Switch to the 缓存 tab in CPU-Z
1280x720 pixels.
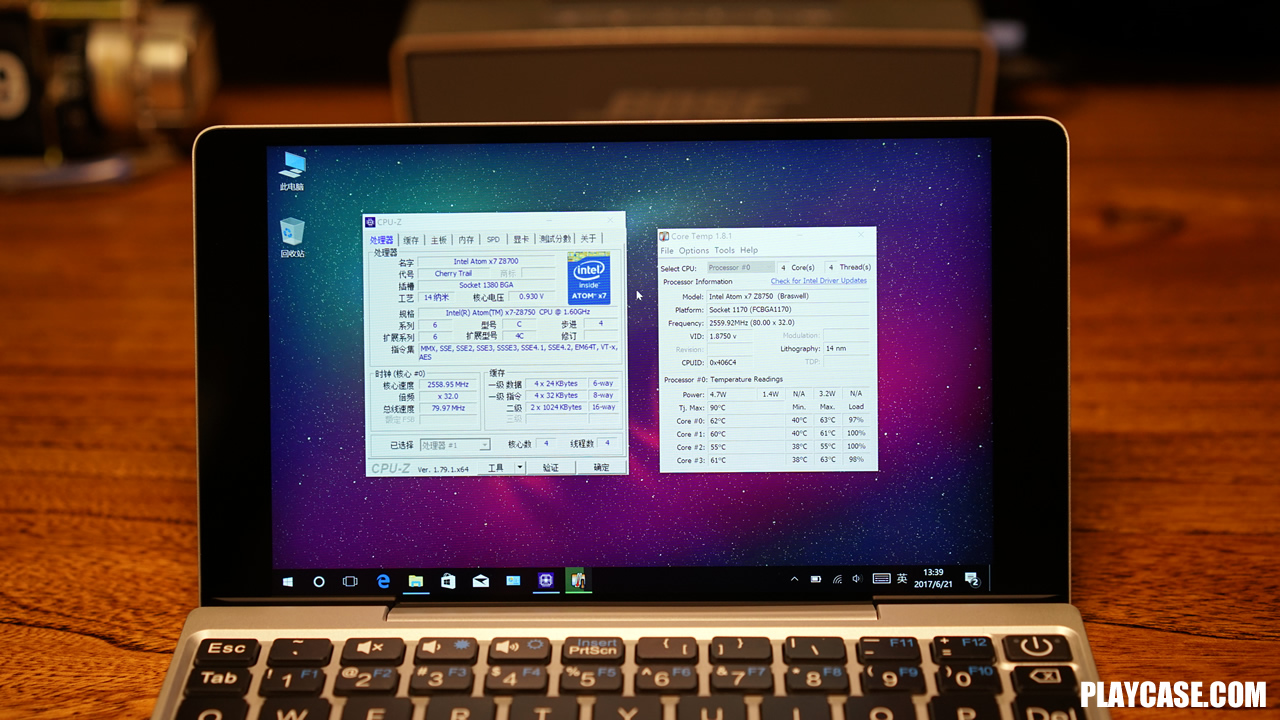coord(411,239)
